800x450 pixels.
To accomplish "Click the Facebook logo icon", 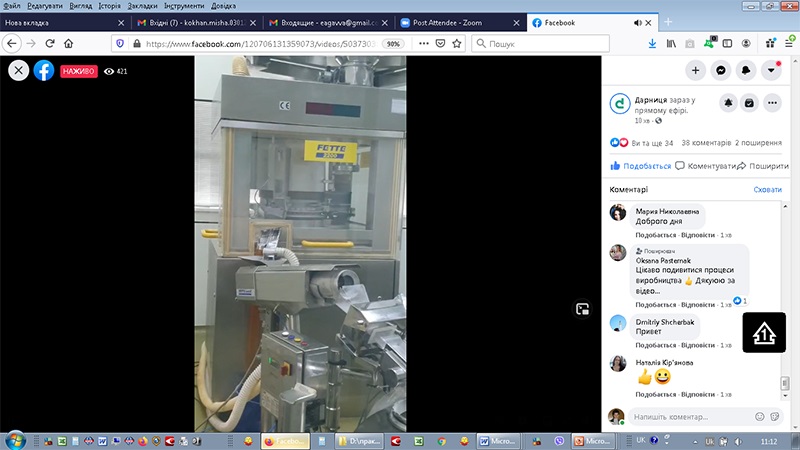I will pyautogui.click(x=44, y=70).
